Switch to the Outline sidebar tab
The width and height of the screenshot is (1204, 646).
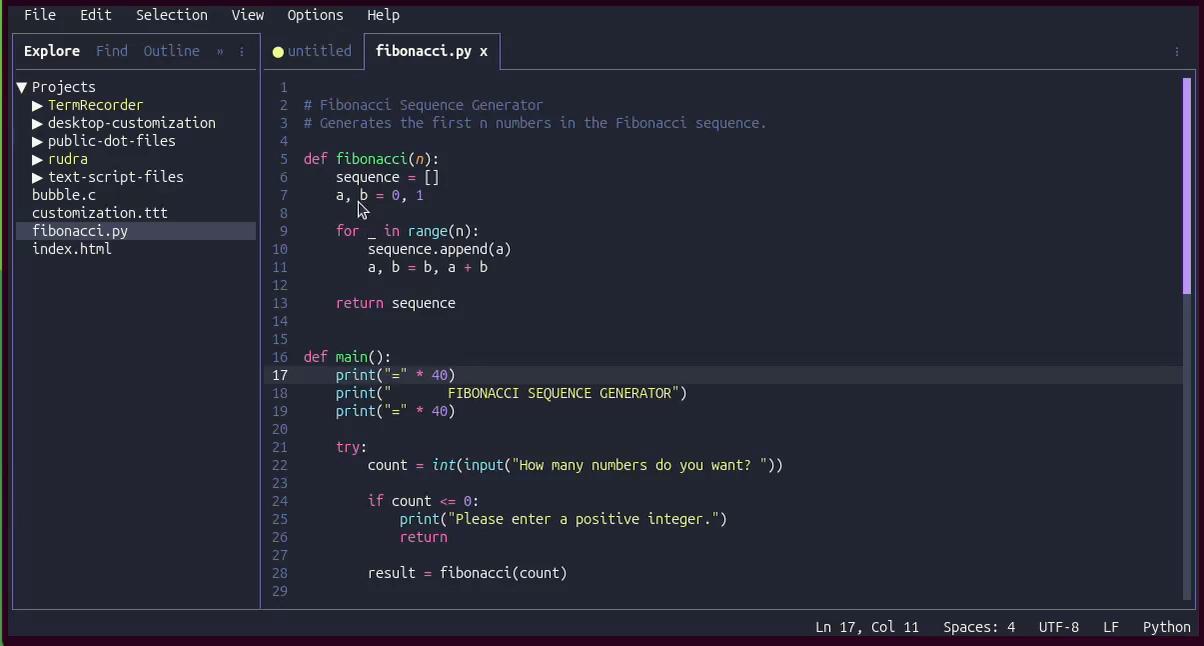pyautogui.click(x=172, y=51)
